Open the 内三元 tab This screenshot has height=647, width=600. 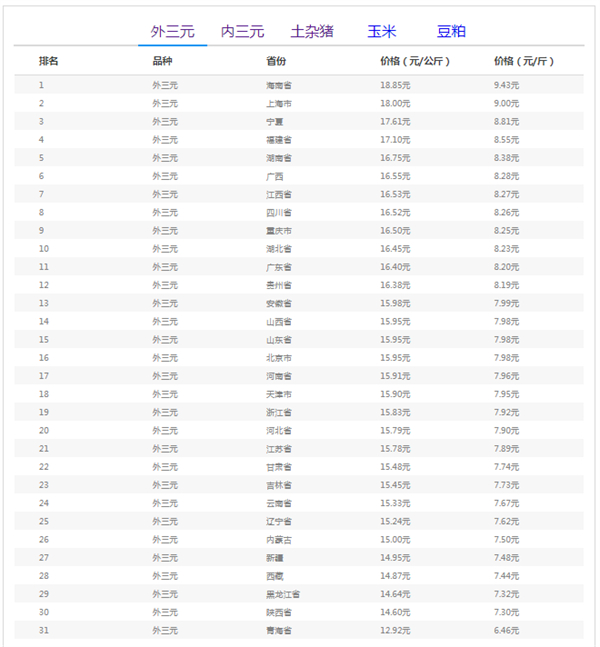point(242,32)
